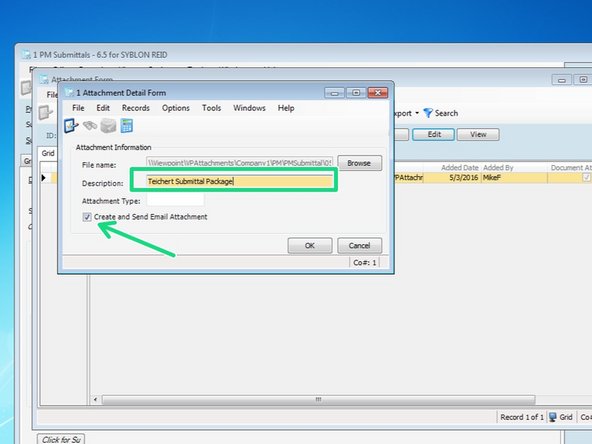Click the MikeF cell in grid
This screenshot has width=592, height=444.
click(x=514, y=177)
